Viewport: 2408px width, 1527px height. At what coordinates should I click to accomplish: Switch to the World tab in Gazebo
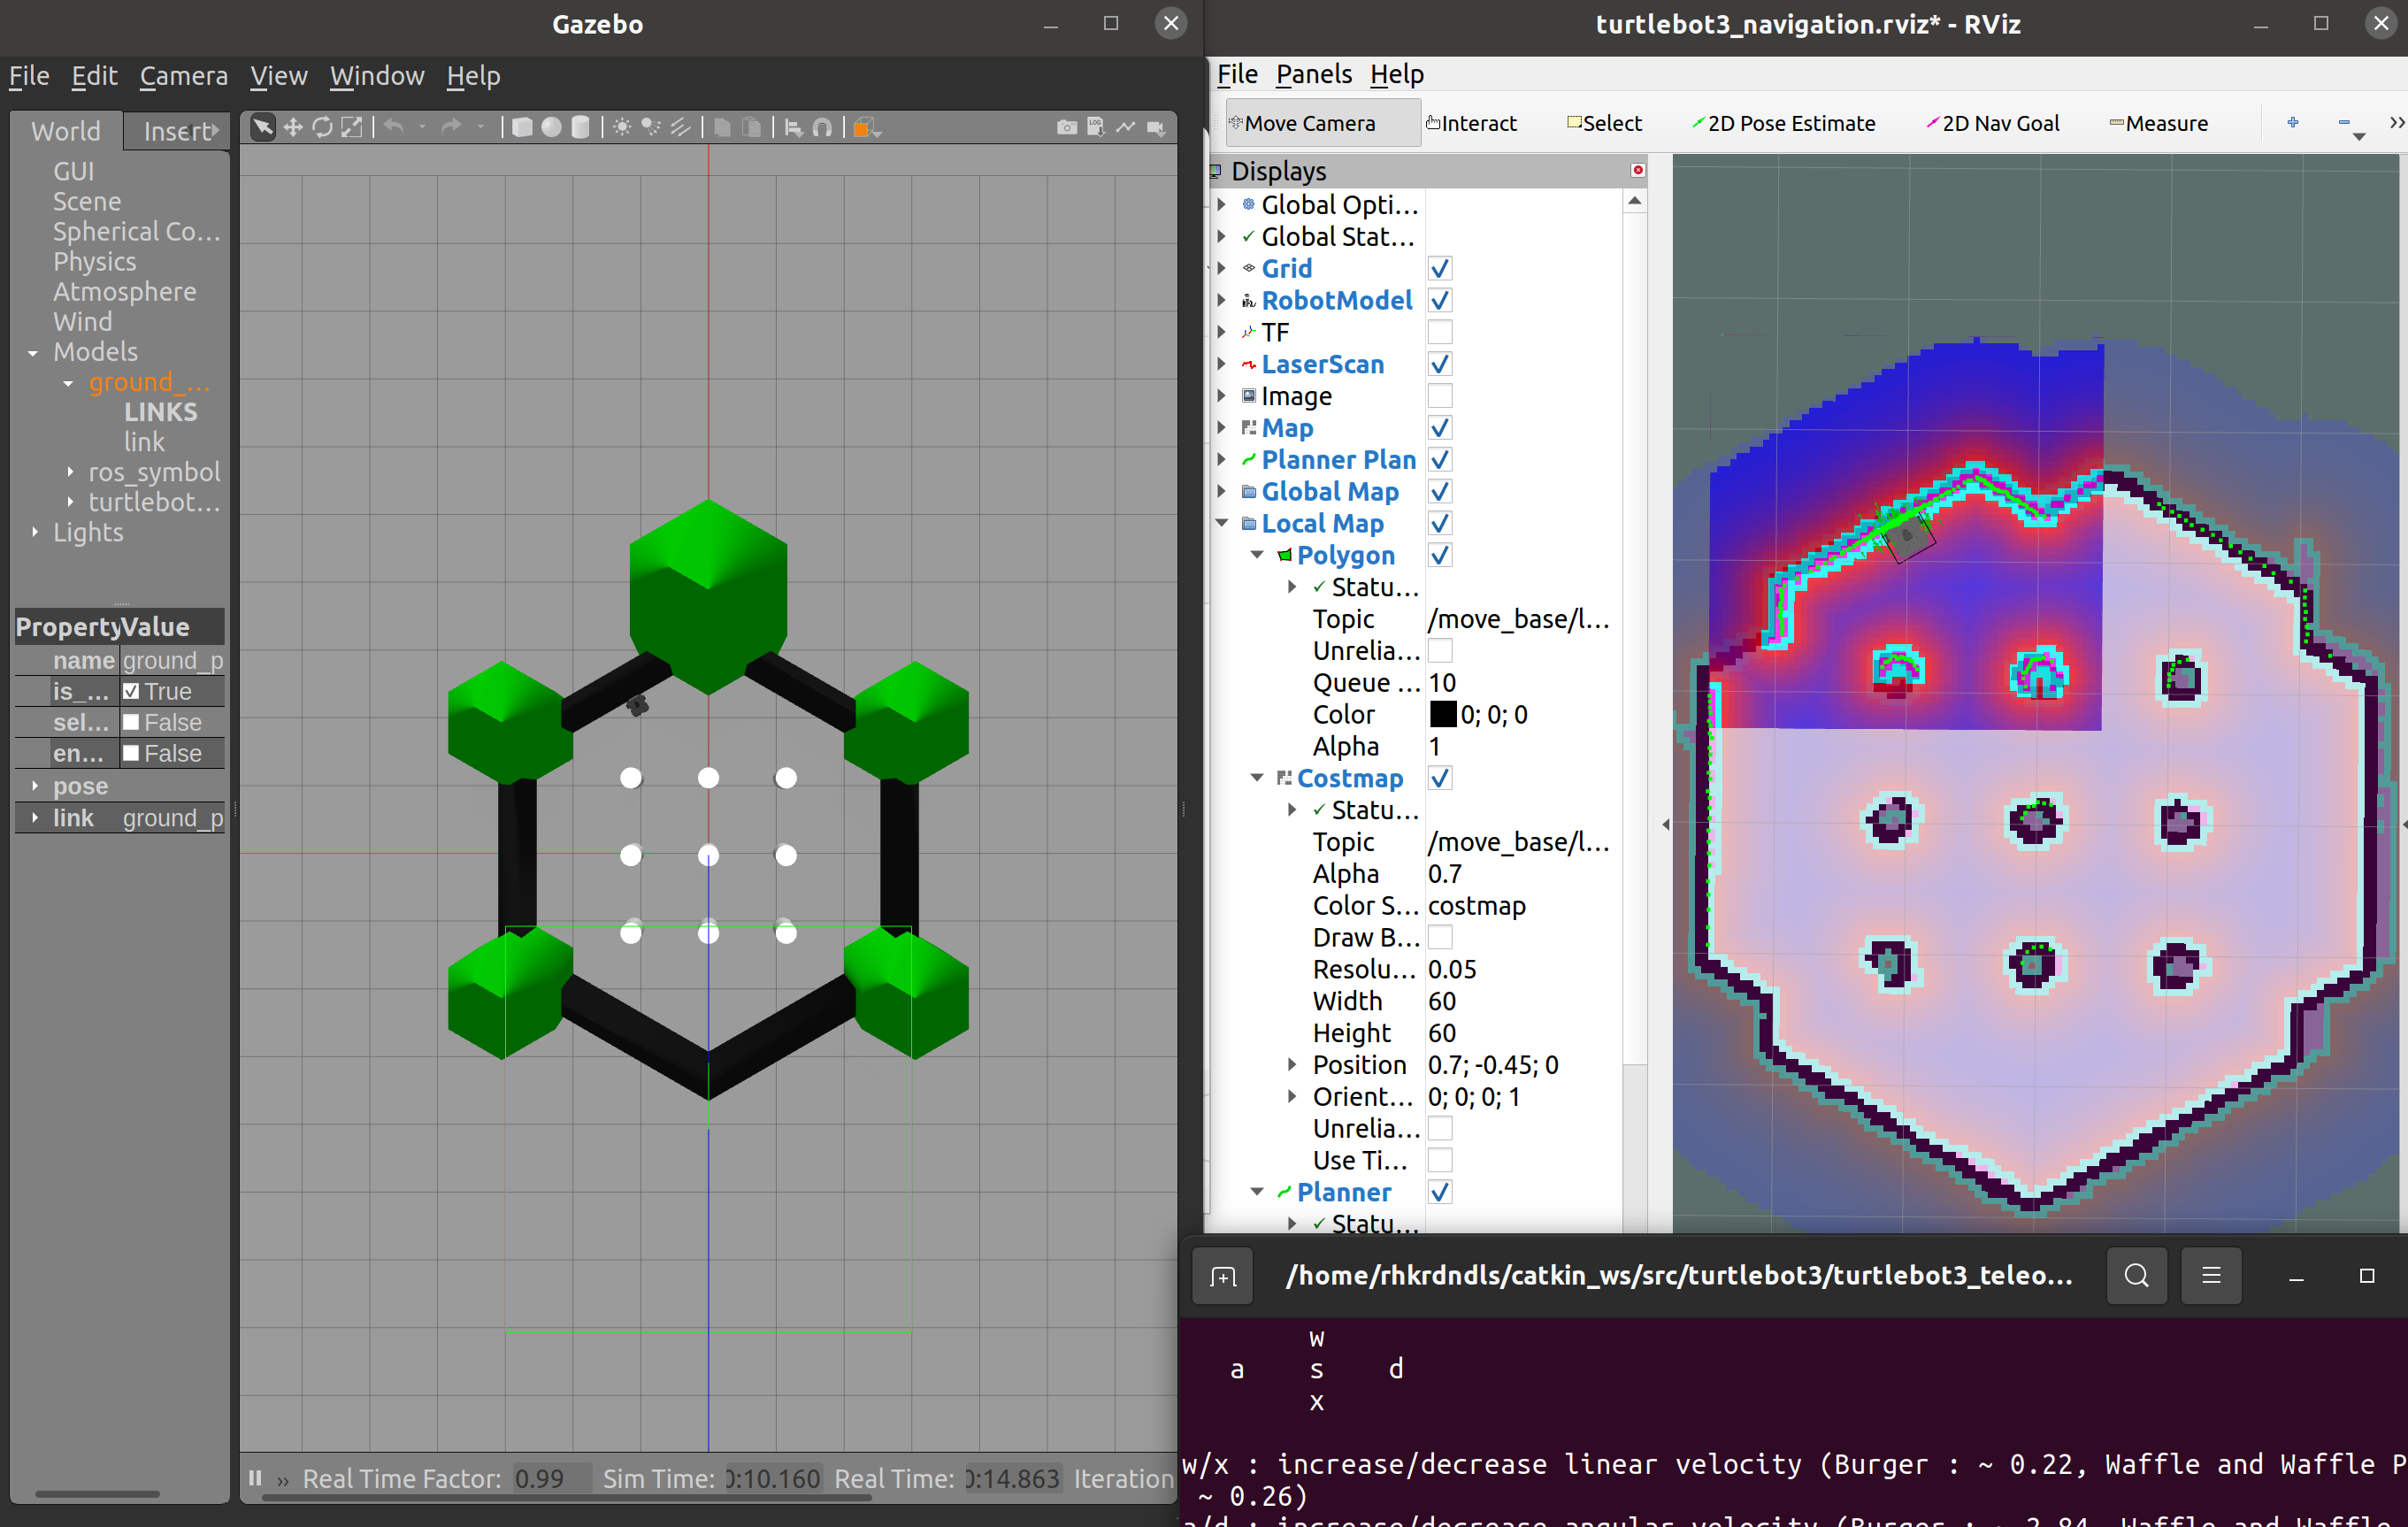tap(66, 131)
